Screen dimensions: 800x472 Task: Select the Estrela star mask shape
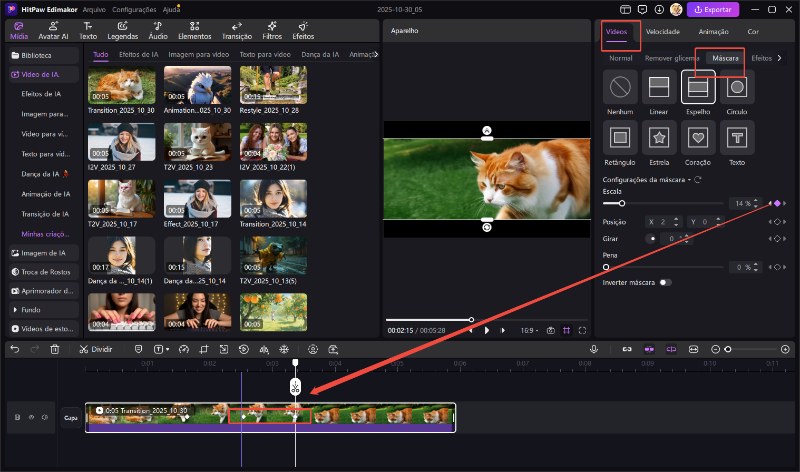click(659, 137)
